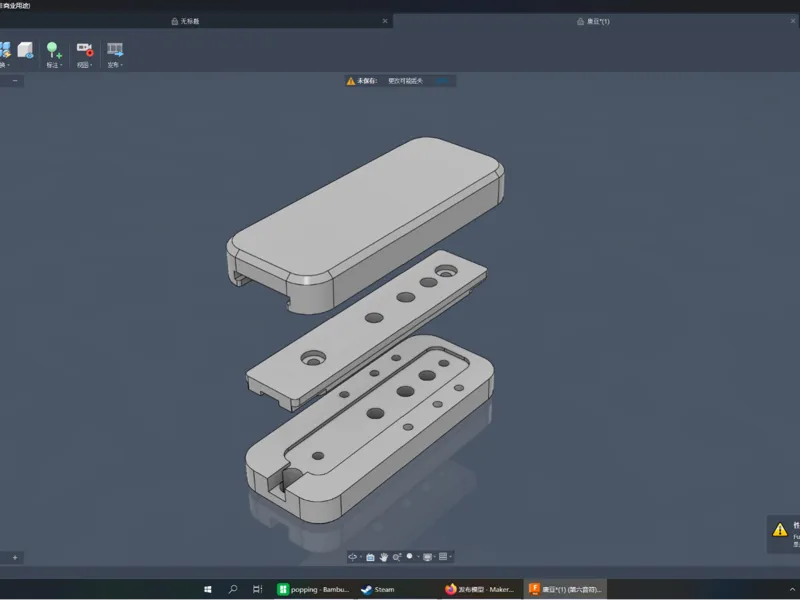Screen dimensions: 800x600
Task: Click the 视图 camera record icon
Action: (85, 49)
